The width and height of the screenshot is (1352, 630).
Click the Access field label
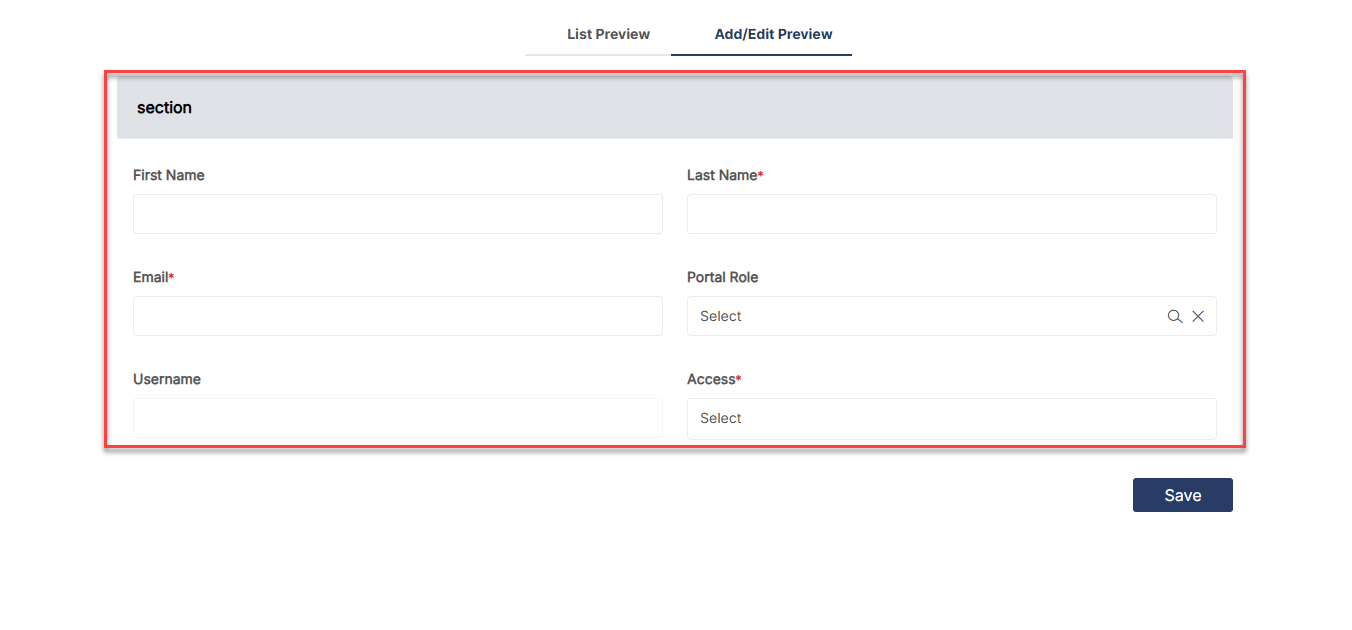pos(710,379)
